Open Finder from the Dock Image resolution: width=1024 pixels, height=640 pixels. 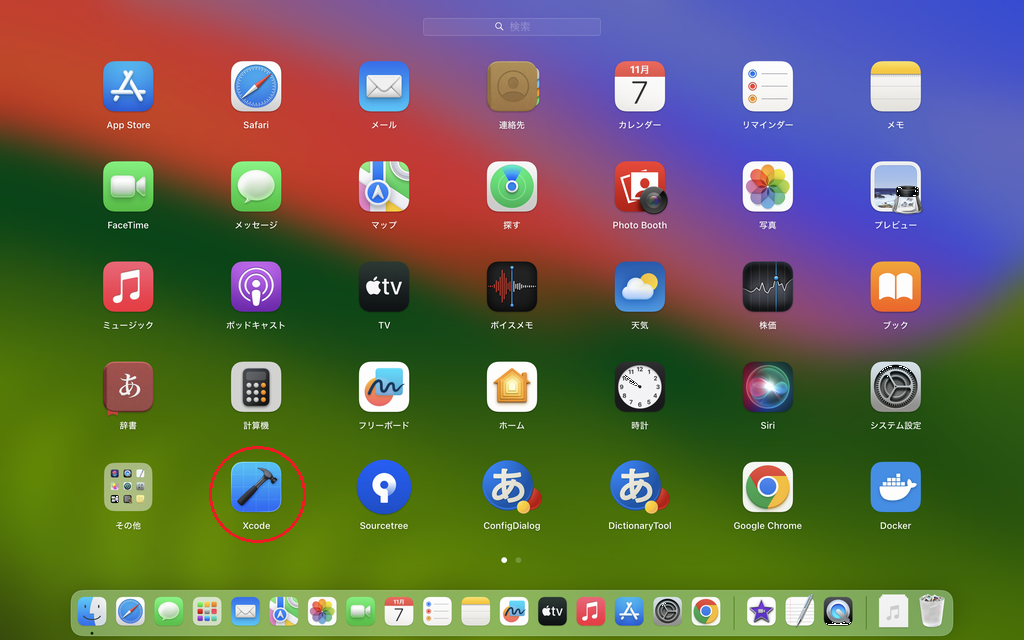(92, 610)
